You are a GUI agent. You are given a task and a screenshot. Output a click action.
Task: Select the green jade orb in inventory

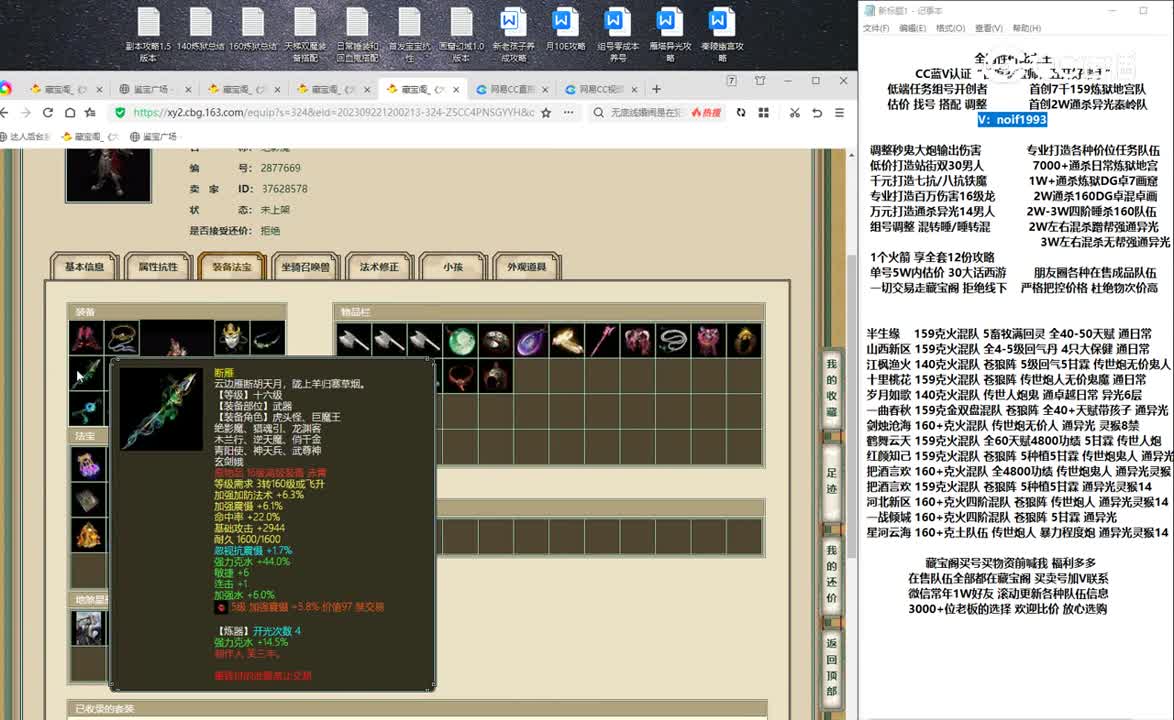click(461, 341)
